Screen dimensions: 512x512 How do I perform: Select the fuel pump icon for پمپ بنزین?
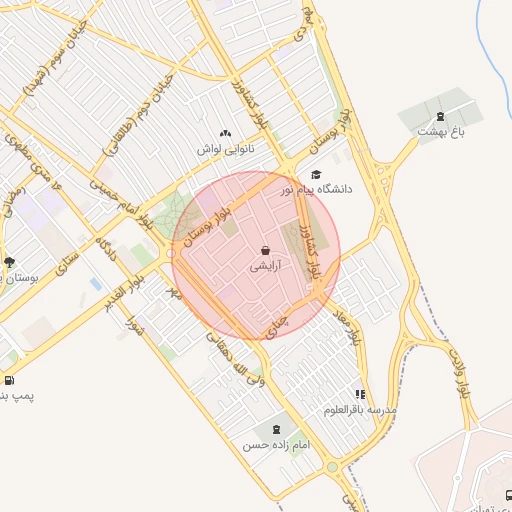pos(9,380)
